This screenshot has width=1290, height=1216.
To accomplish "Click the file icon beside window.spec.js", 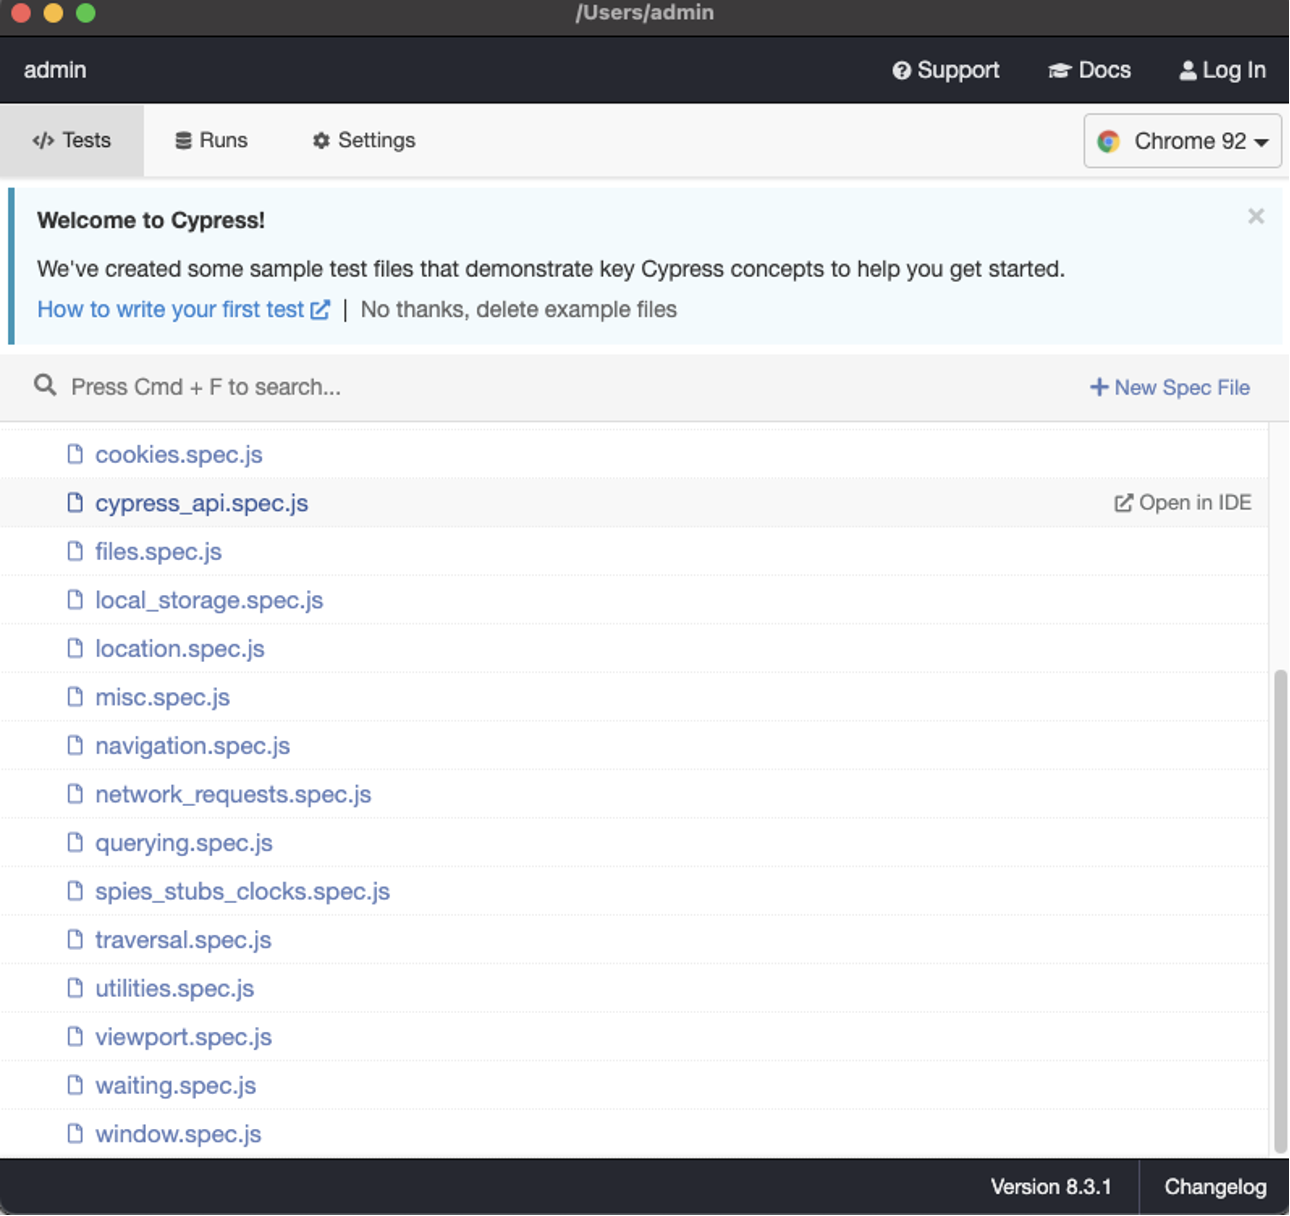I will click(x=75, y=1133).
